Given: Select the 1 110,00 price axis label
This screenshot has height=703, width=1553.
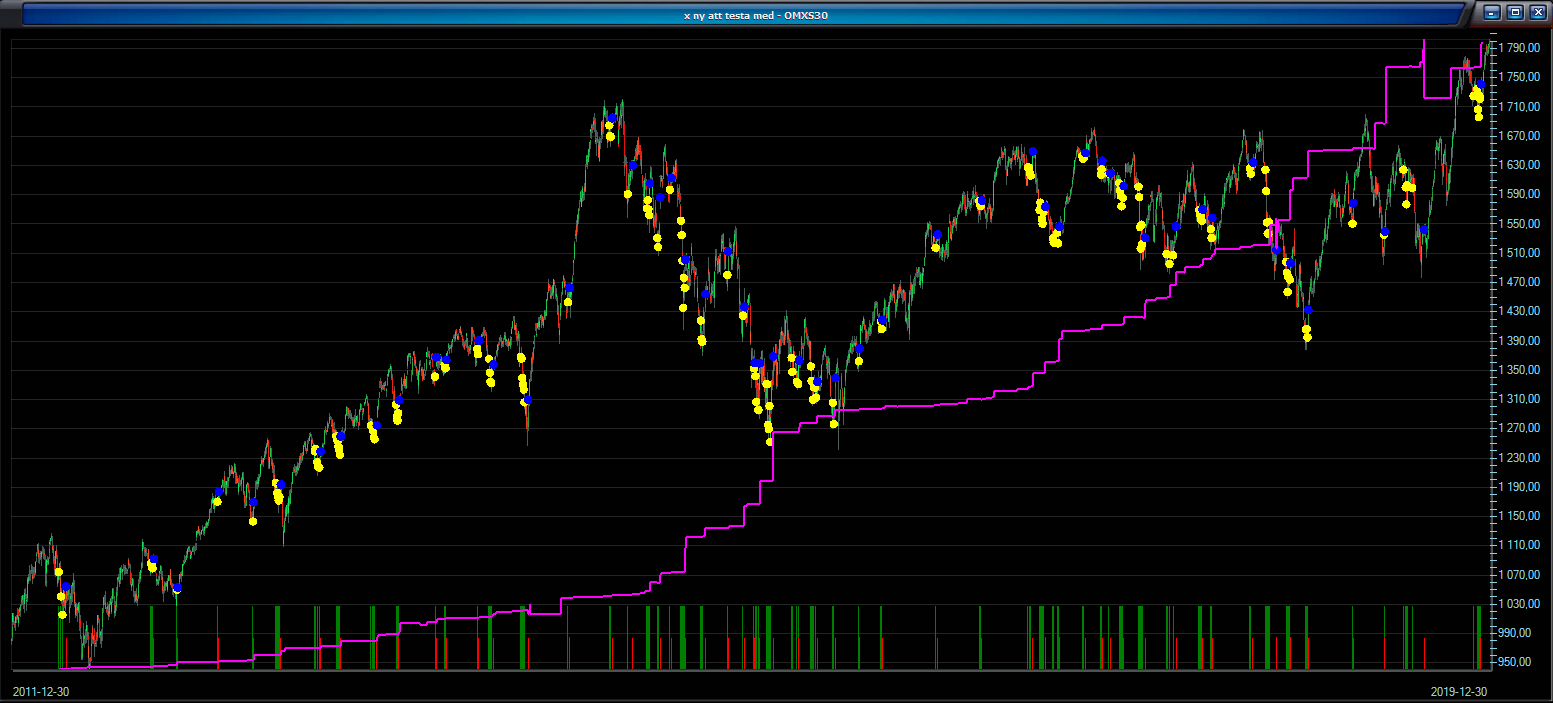Looking at the screenshot, I should pyautogui.click(x=1522, y=545).
